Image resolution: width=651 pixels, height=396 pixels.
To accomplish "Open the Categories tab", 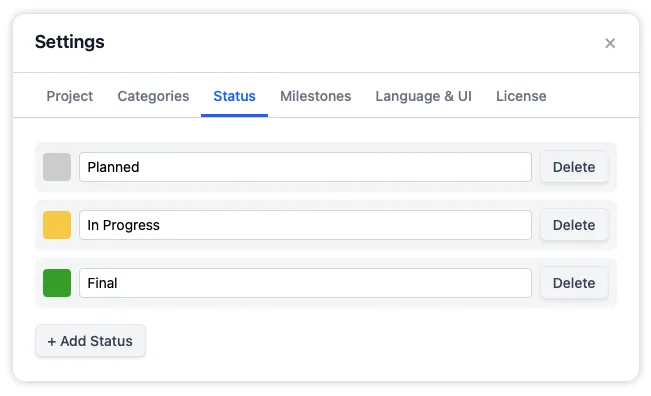I will 153,96.
